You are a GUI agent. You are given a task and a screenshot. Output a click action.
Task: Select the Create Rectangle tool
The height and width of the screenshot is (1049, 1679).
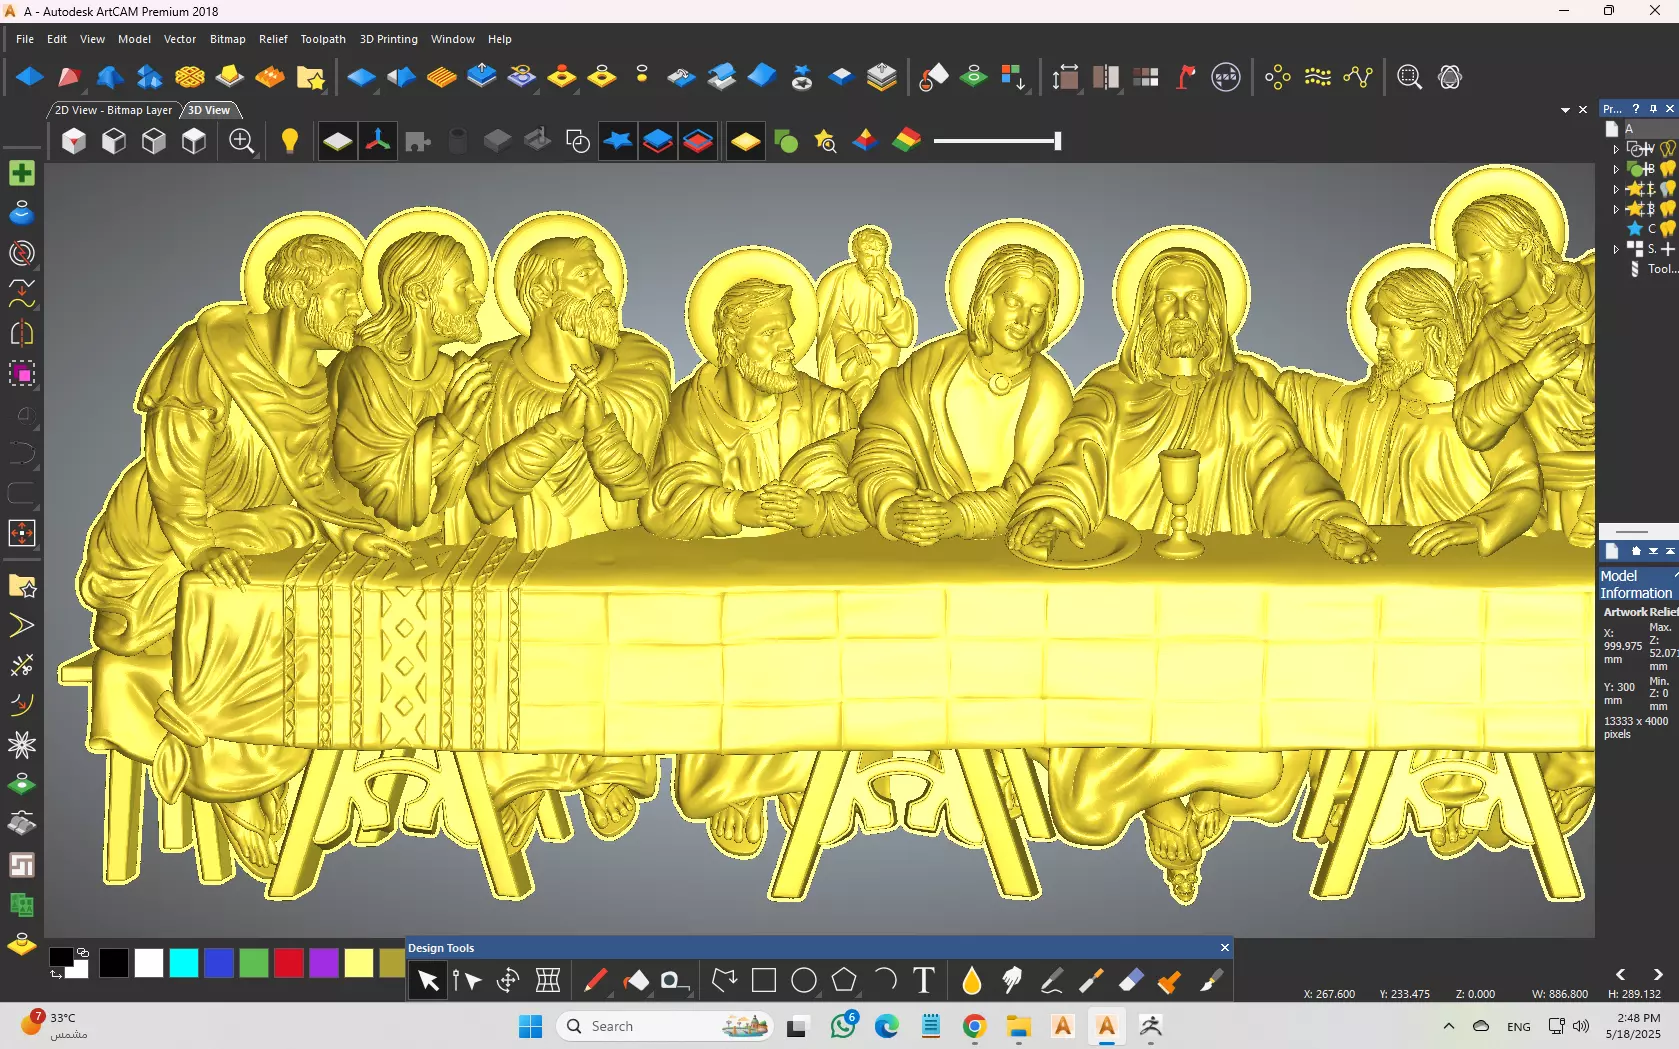pos(764,981)
